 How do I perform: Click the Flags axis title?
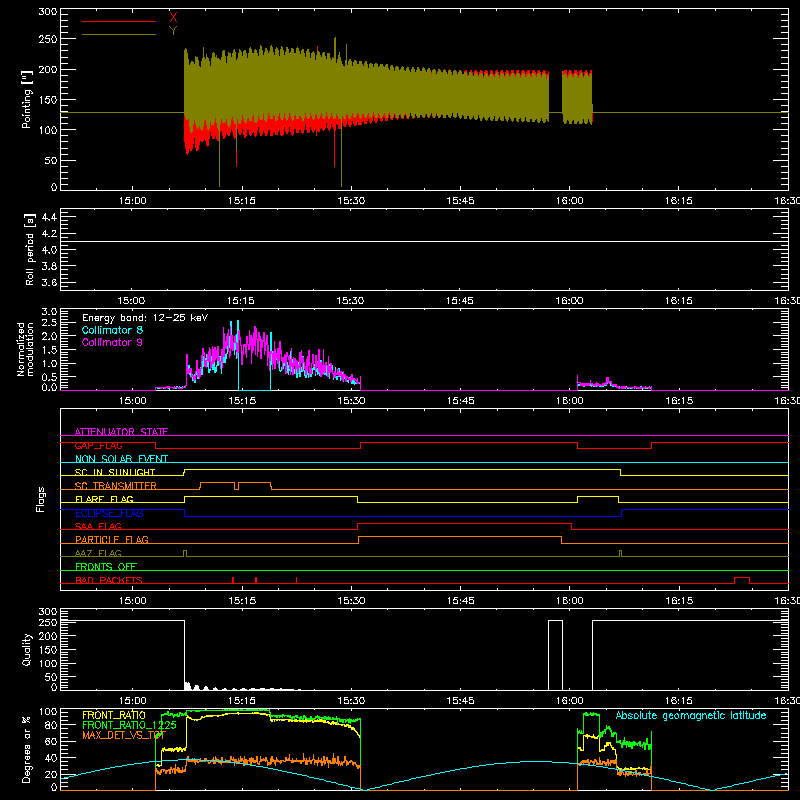tap(40, 499)
